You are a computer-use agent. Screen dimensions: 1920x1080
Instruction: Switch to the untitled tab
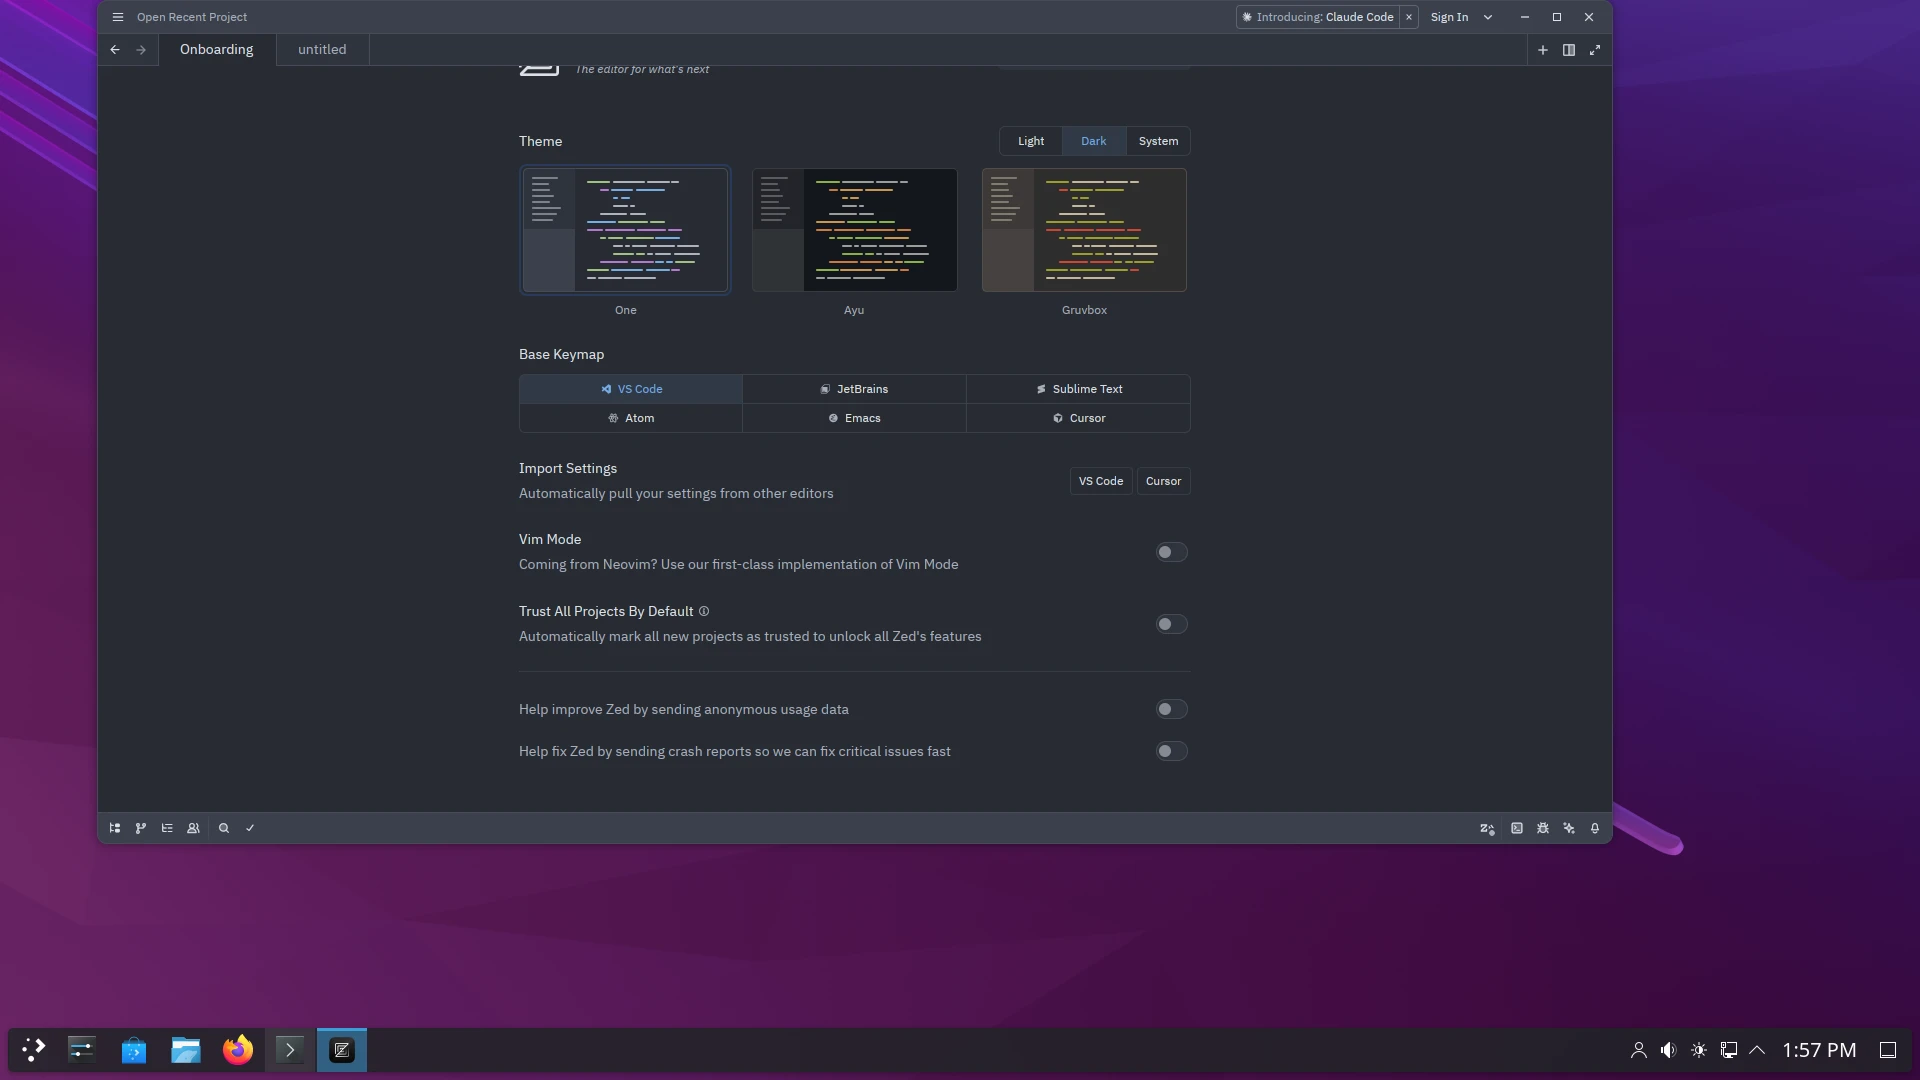(x=322, y=50)
